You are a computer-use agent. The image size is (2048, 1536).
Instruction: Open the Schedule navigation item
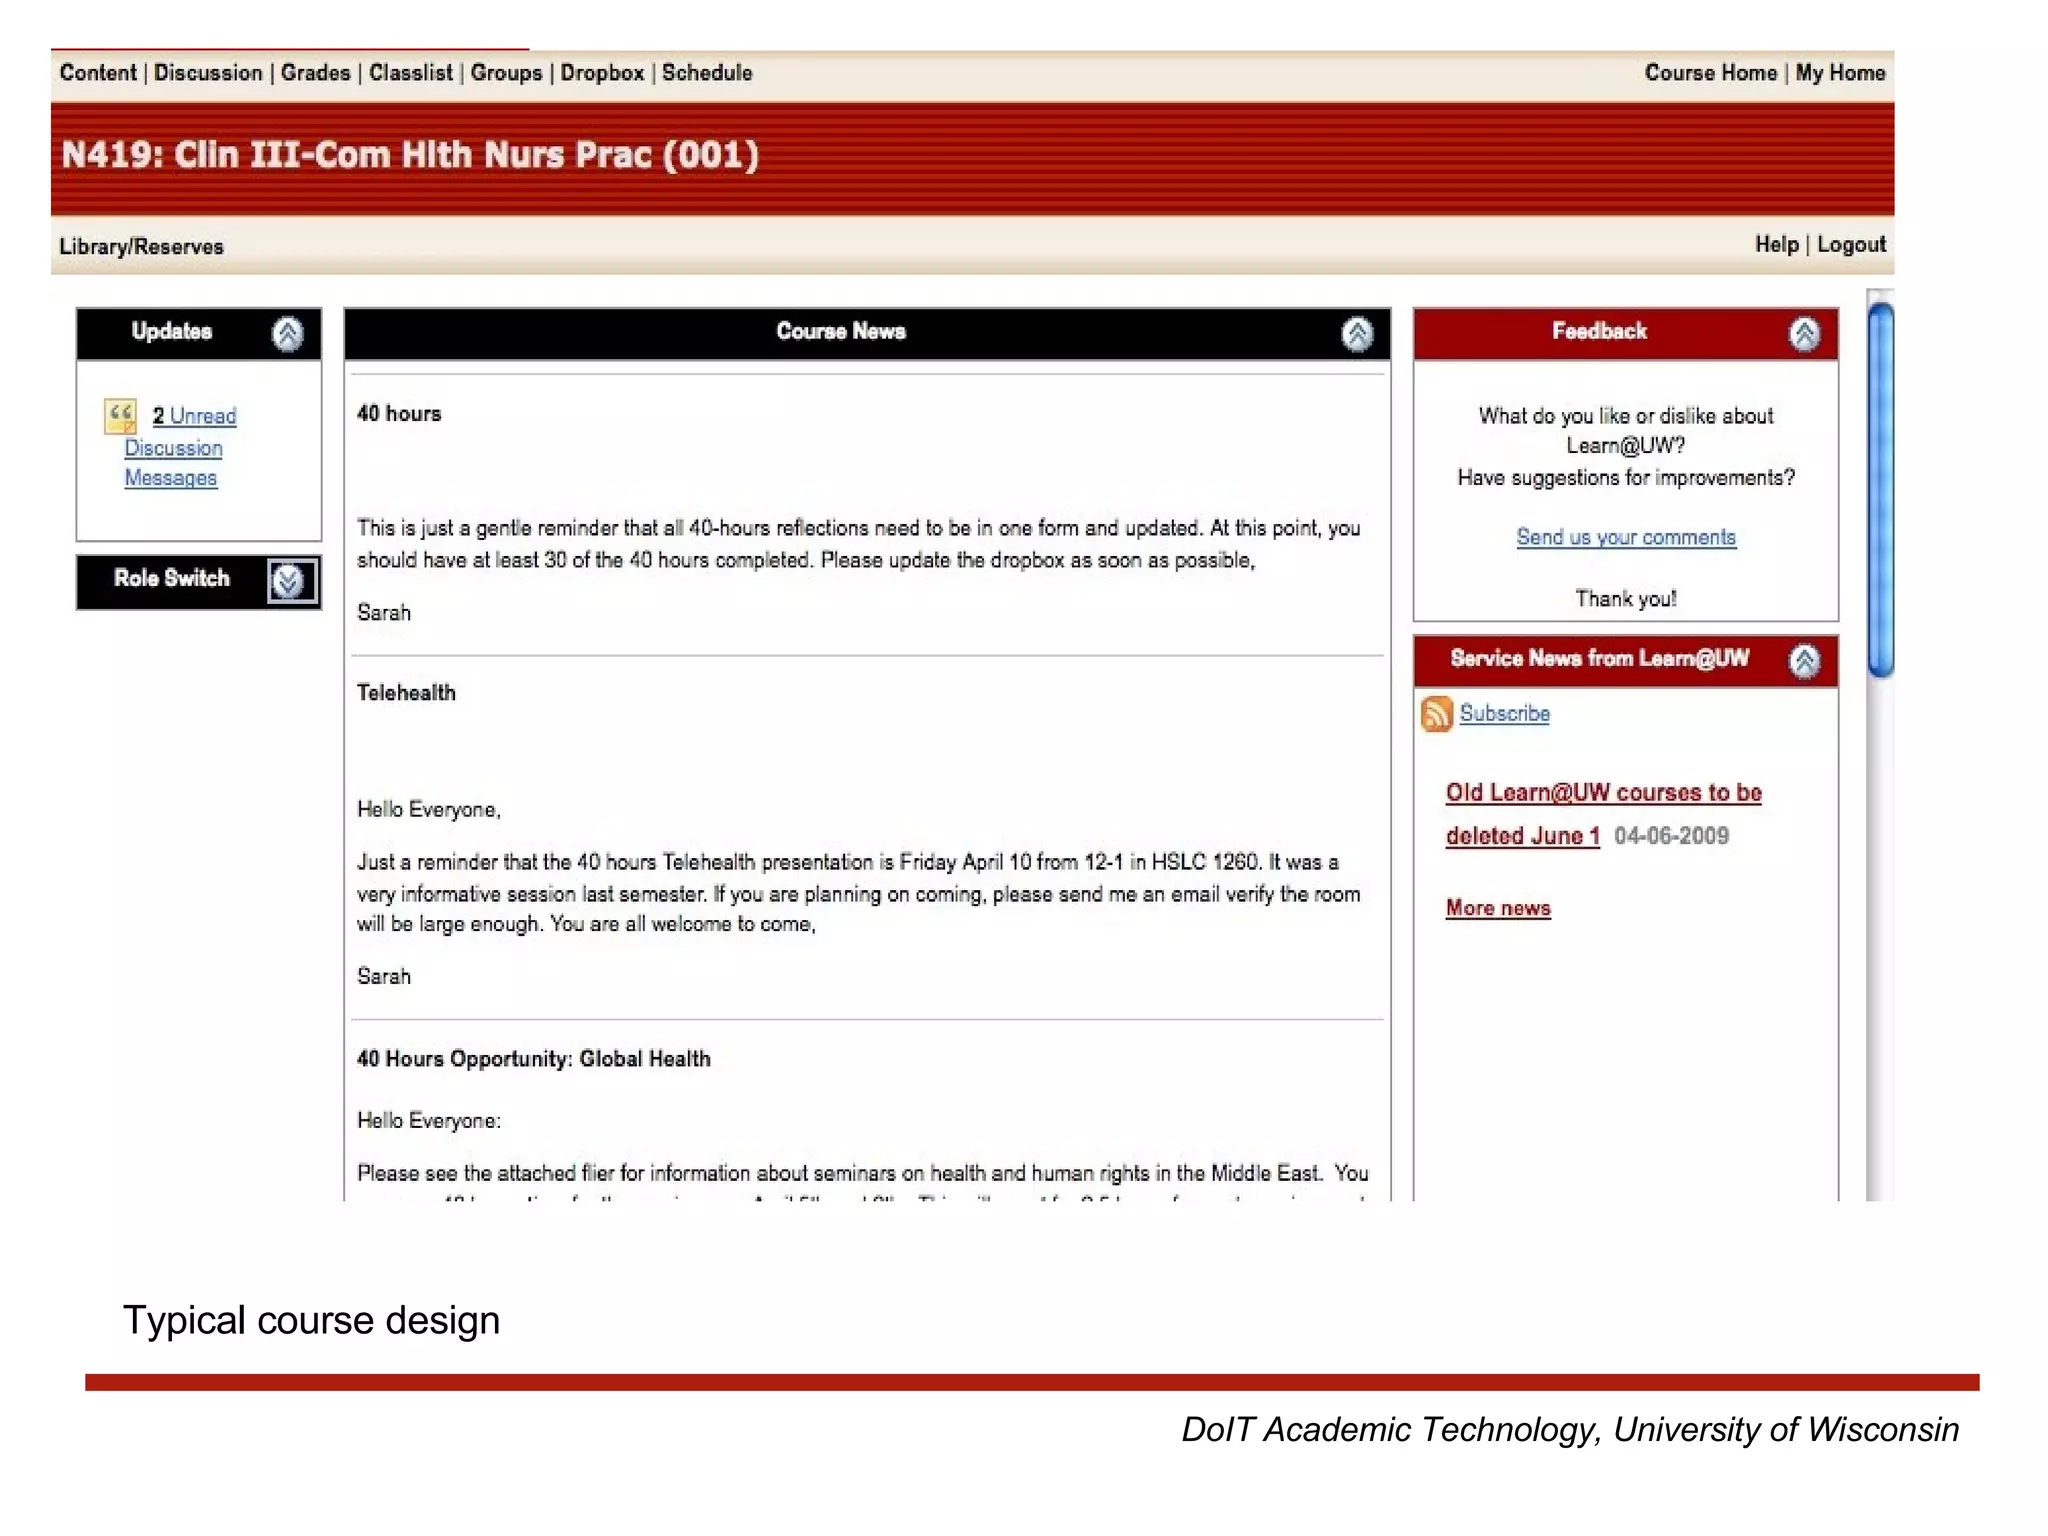[706, 73]
